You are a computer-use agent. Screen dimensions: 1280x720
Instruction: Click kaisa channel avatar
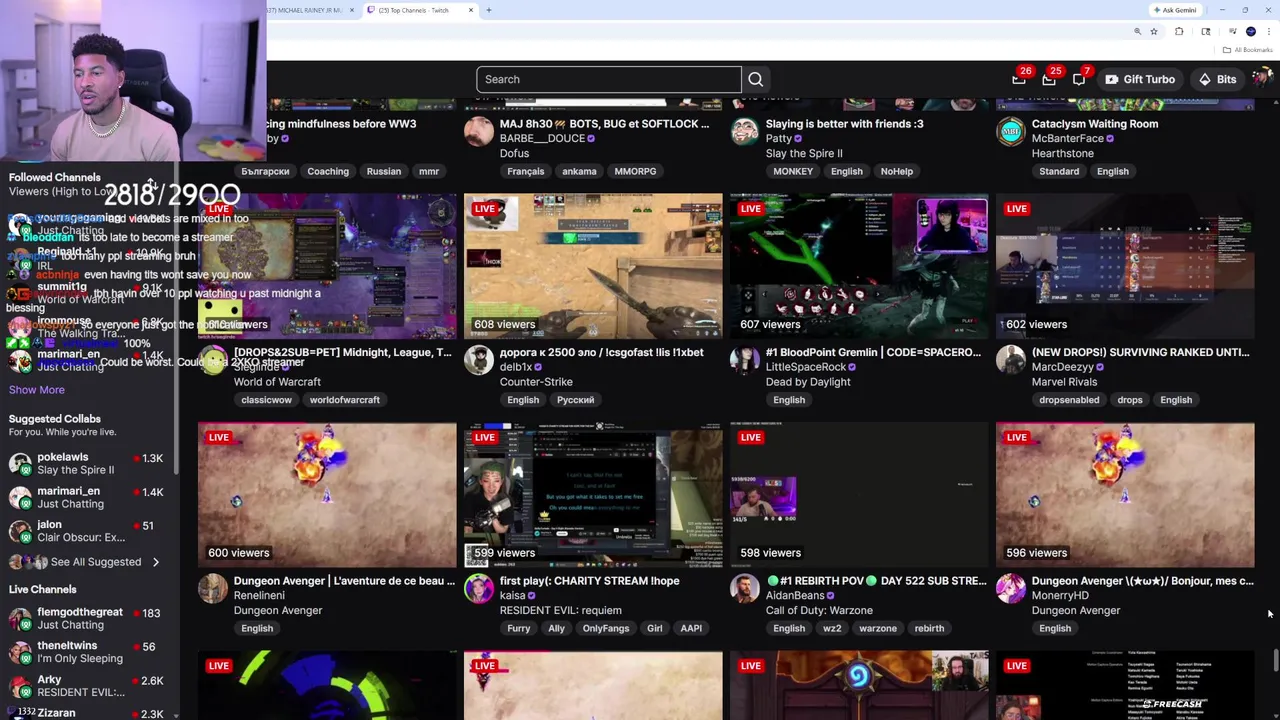(x=479, y=589)
